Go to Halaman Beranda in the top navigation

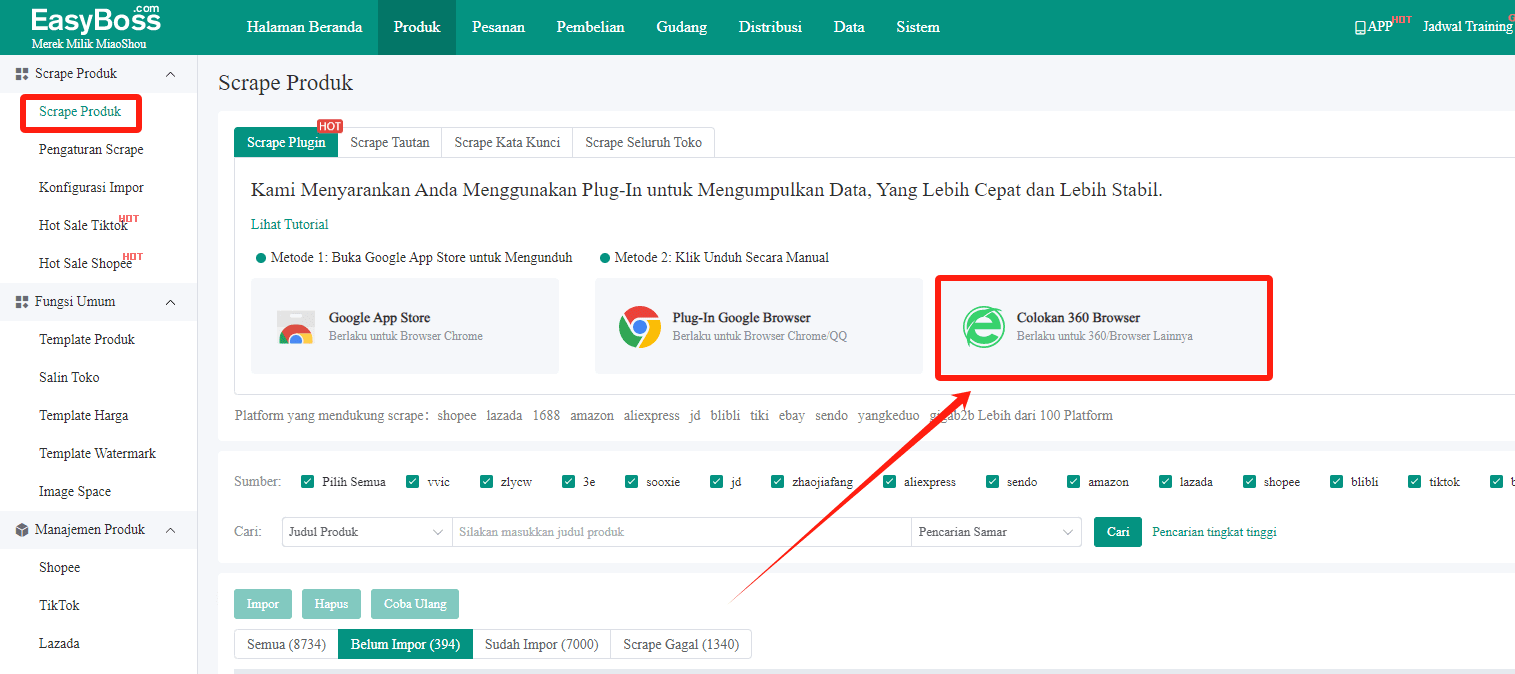point(304,27)
